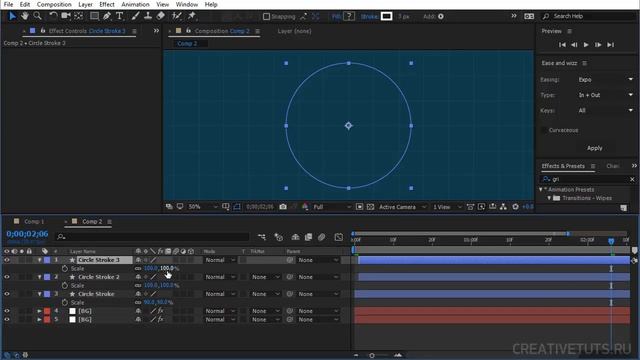Open the Composition Mini-Flowchart icon in timeline

point(262,237)
